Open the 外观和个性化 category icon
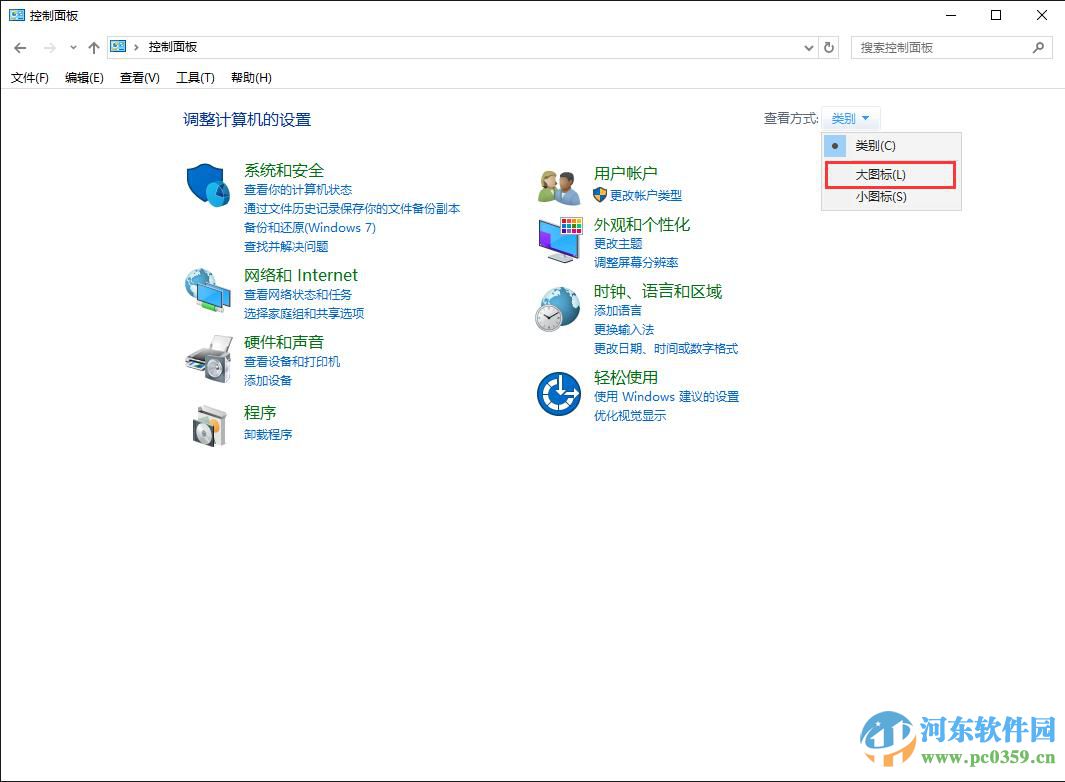 click(x=557, y=238)
